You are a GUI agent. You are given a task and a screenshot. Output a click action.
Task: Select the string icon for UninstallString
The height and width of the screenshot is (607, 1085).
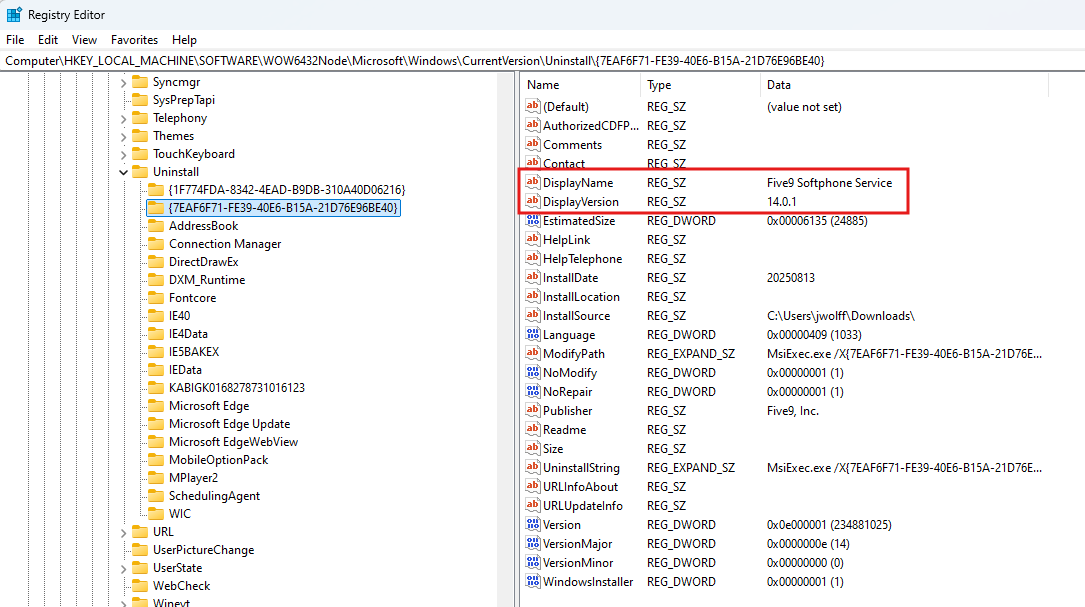[x=532, y=468]
